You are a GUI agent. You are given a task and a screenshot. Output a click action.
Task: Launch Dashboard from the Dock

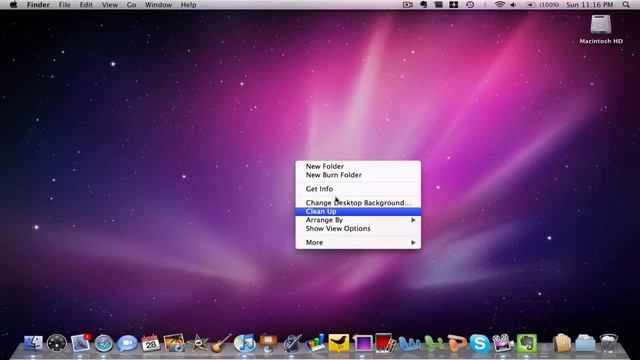pos(57,343)
